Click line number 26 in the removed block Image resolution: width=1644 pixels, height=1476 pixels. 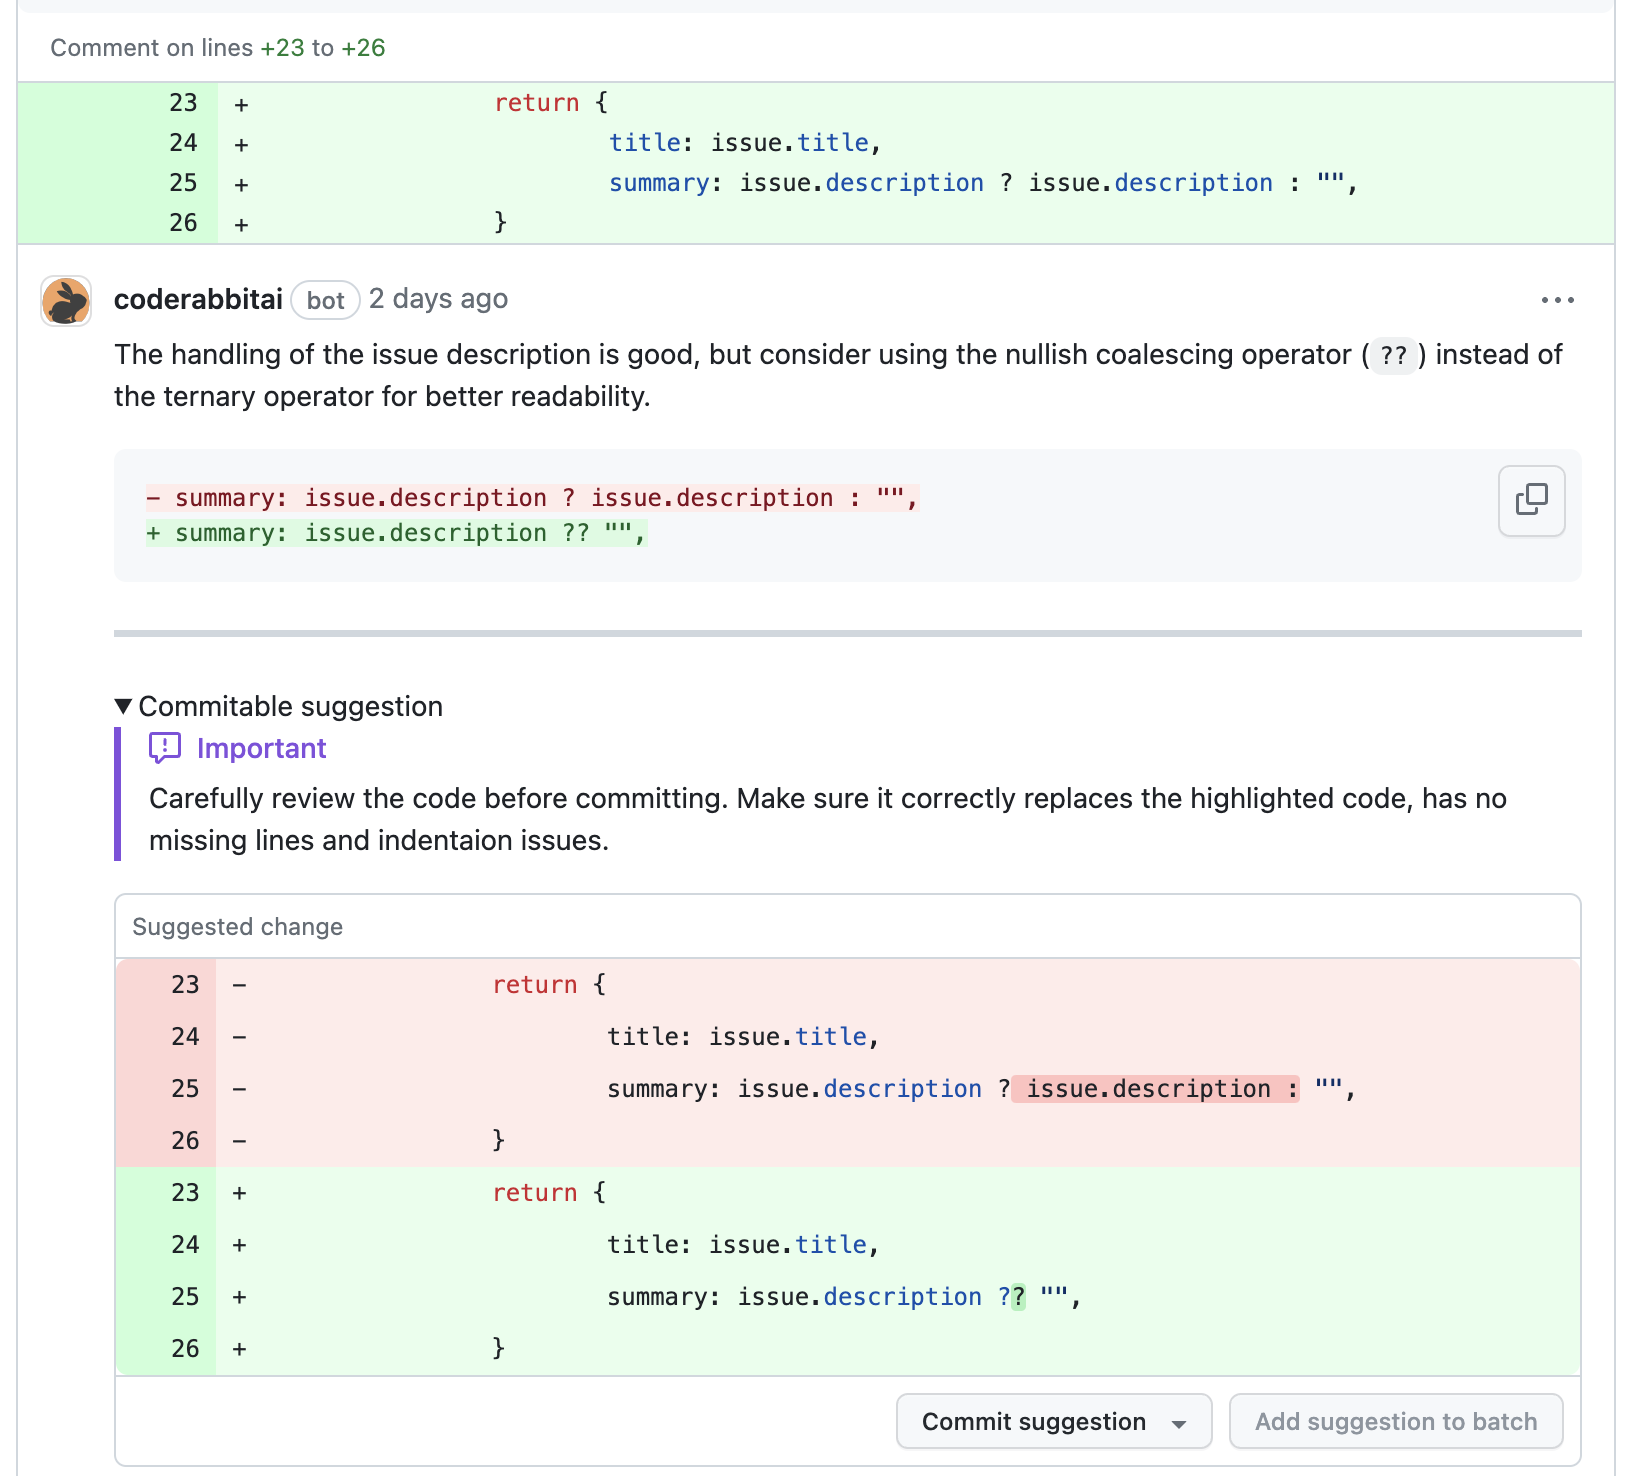coord(185,1140)
